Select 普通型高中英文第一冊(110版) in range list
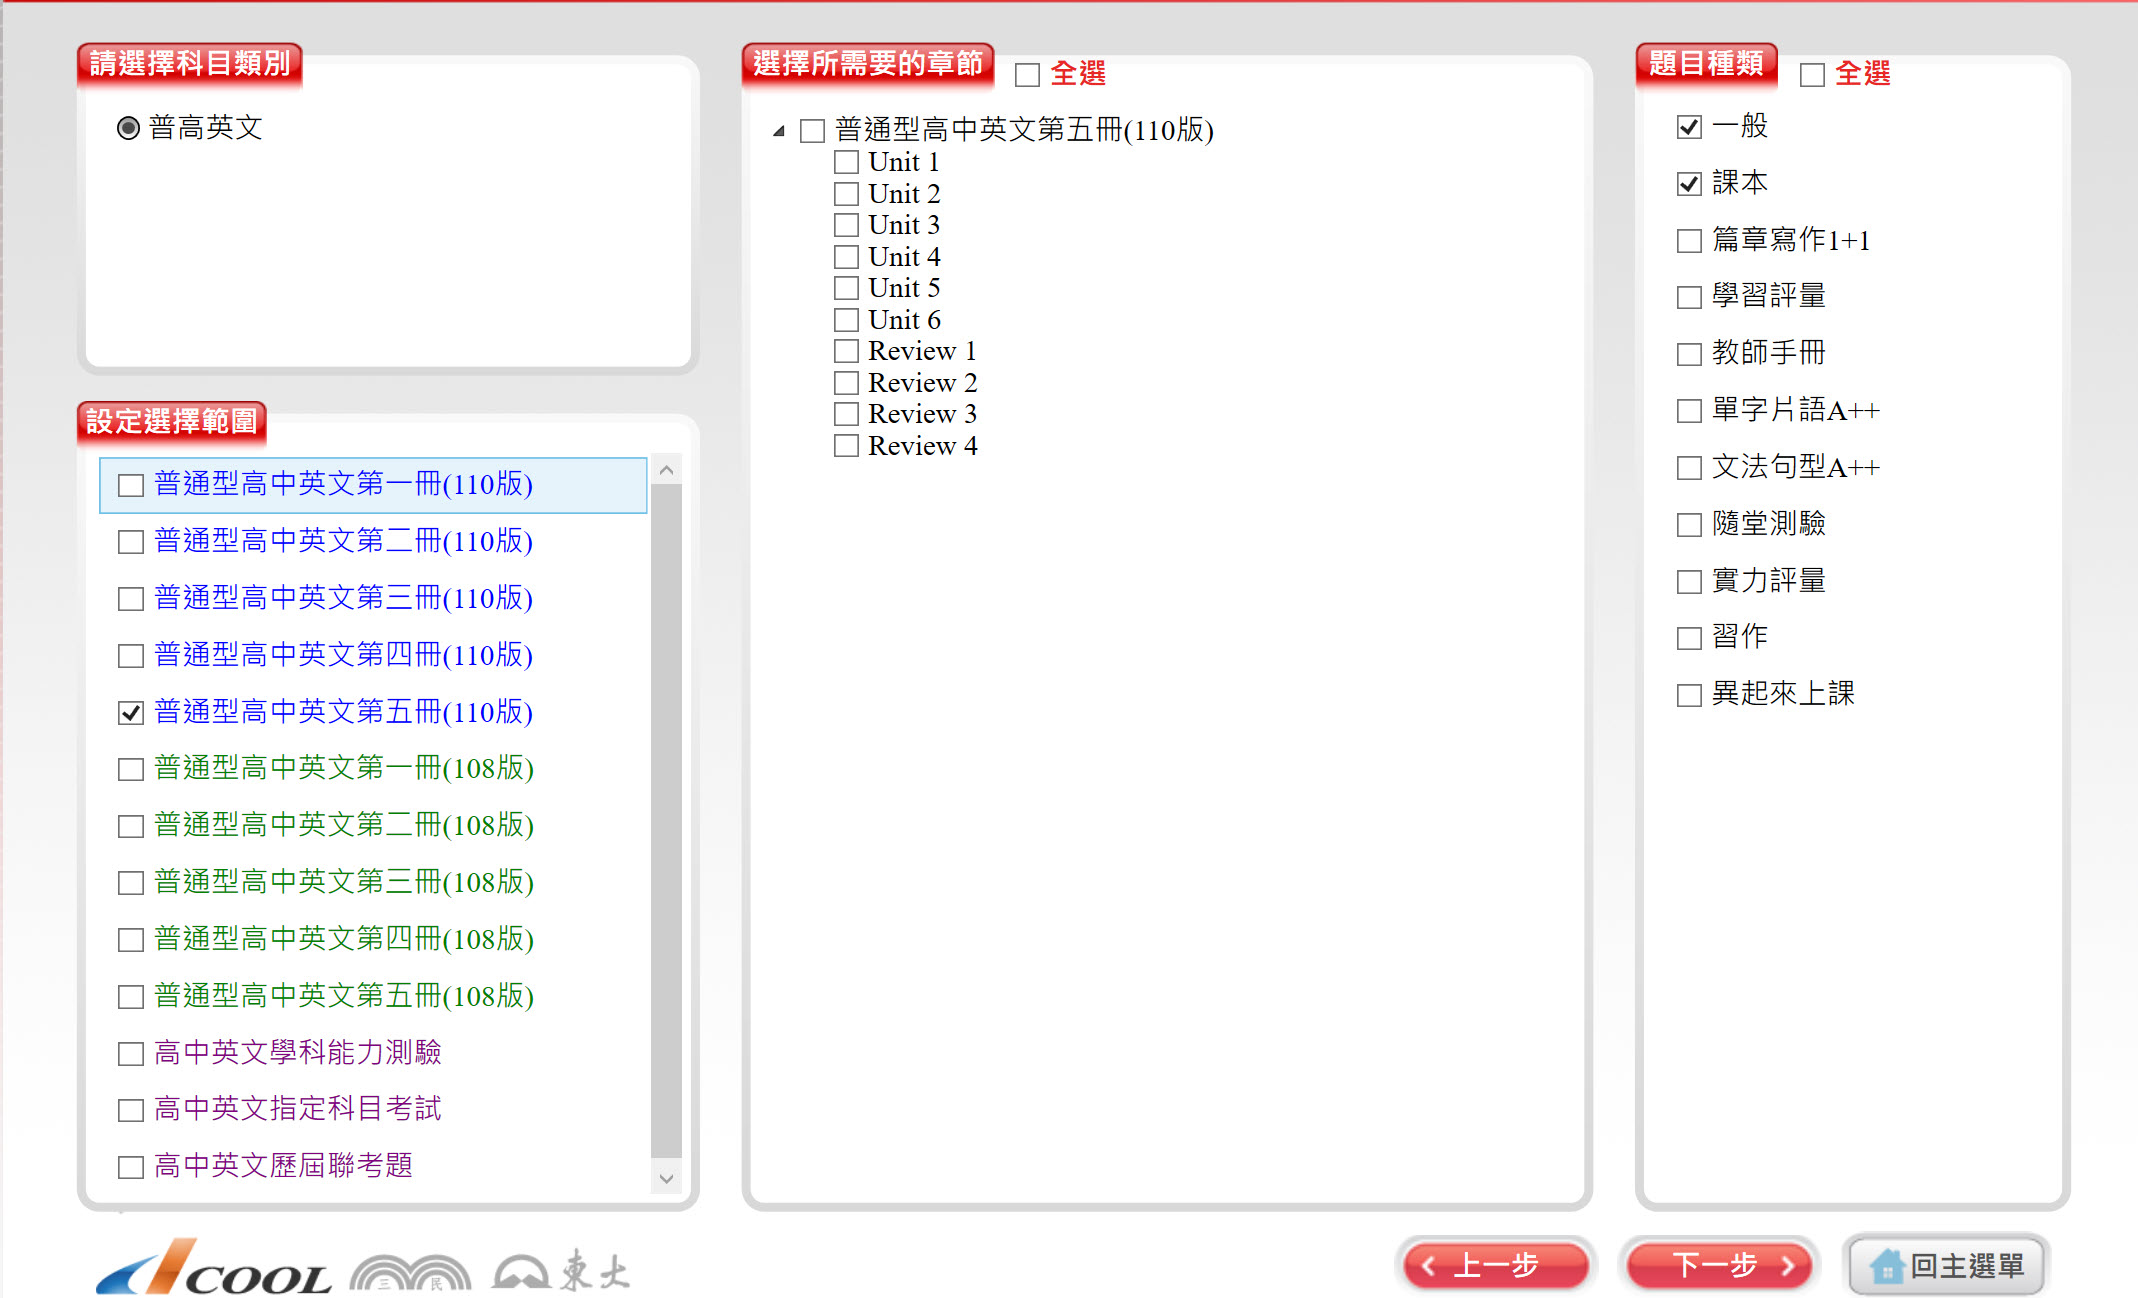This screenshot has height=1298, width=2138. click(131, 485)
